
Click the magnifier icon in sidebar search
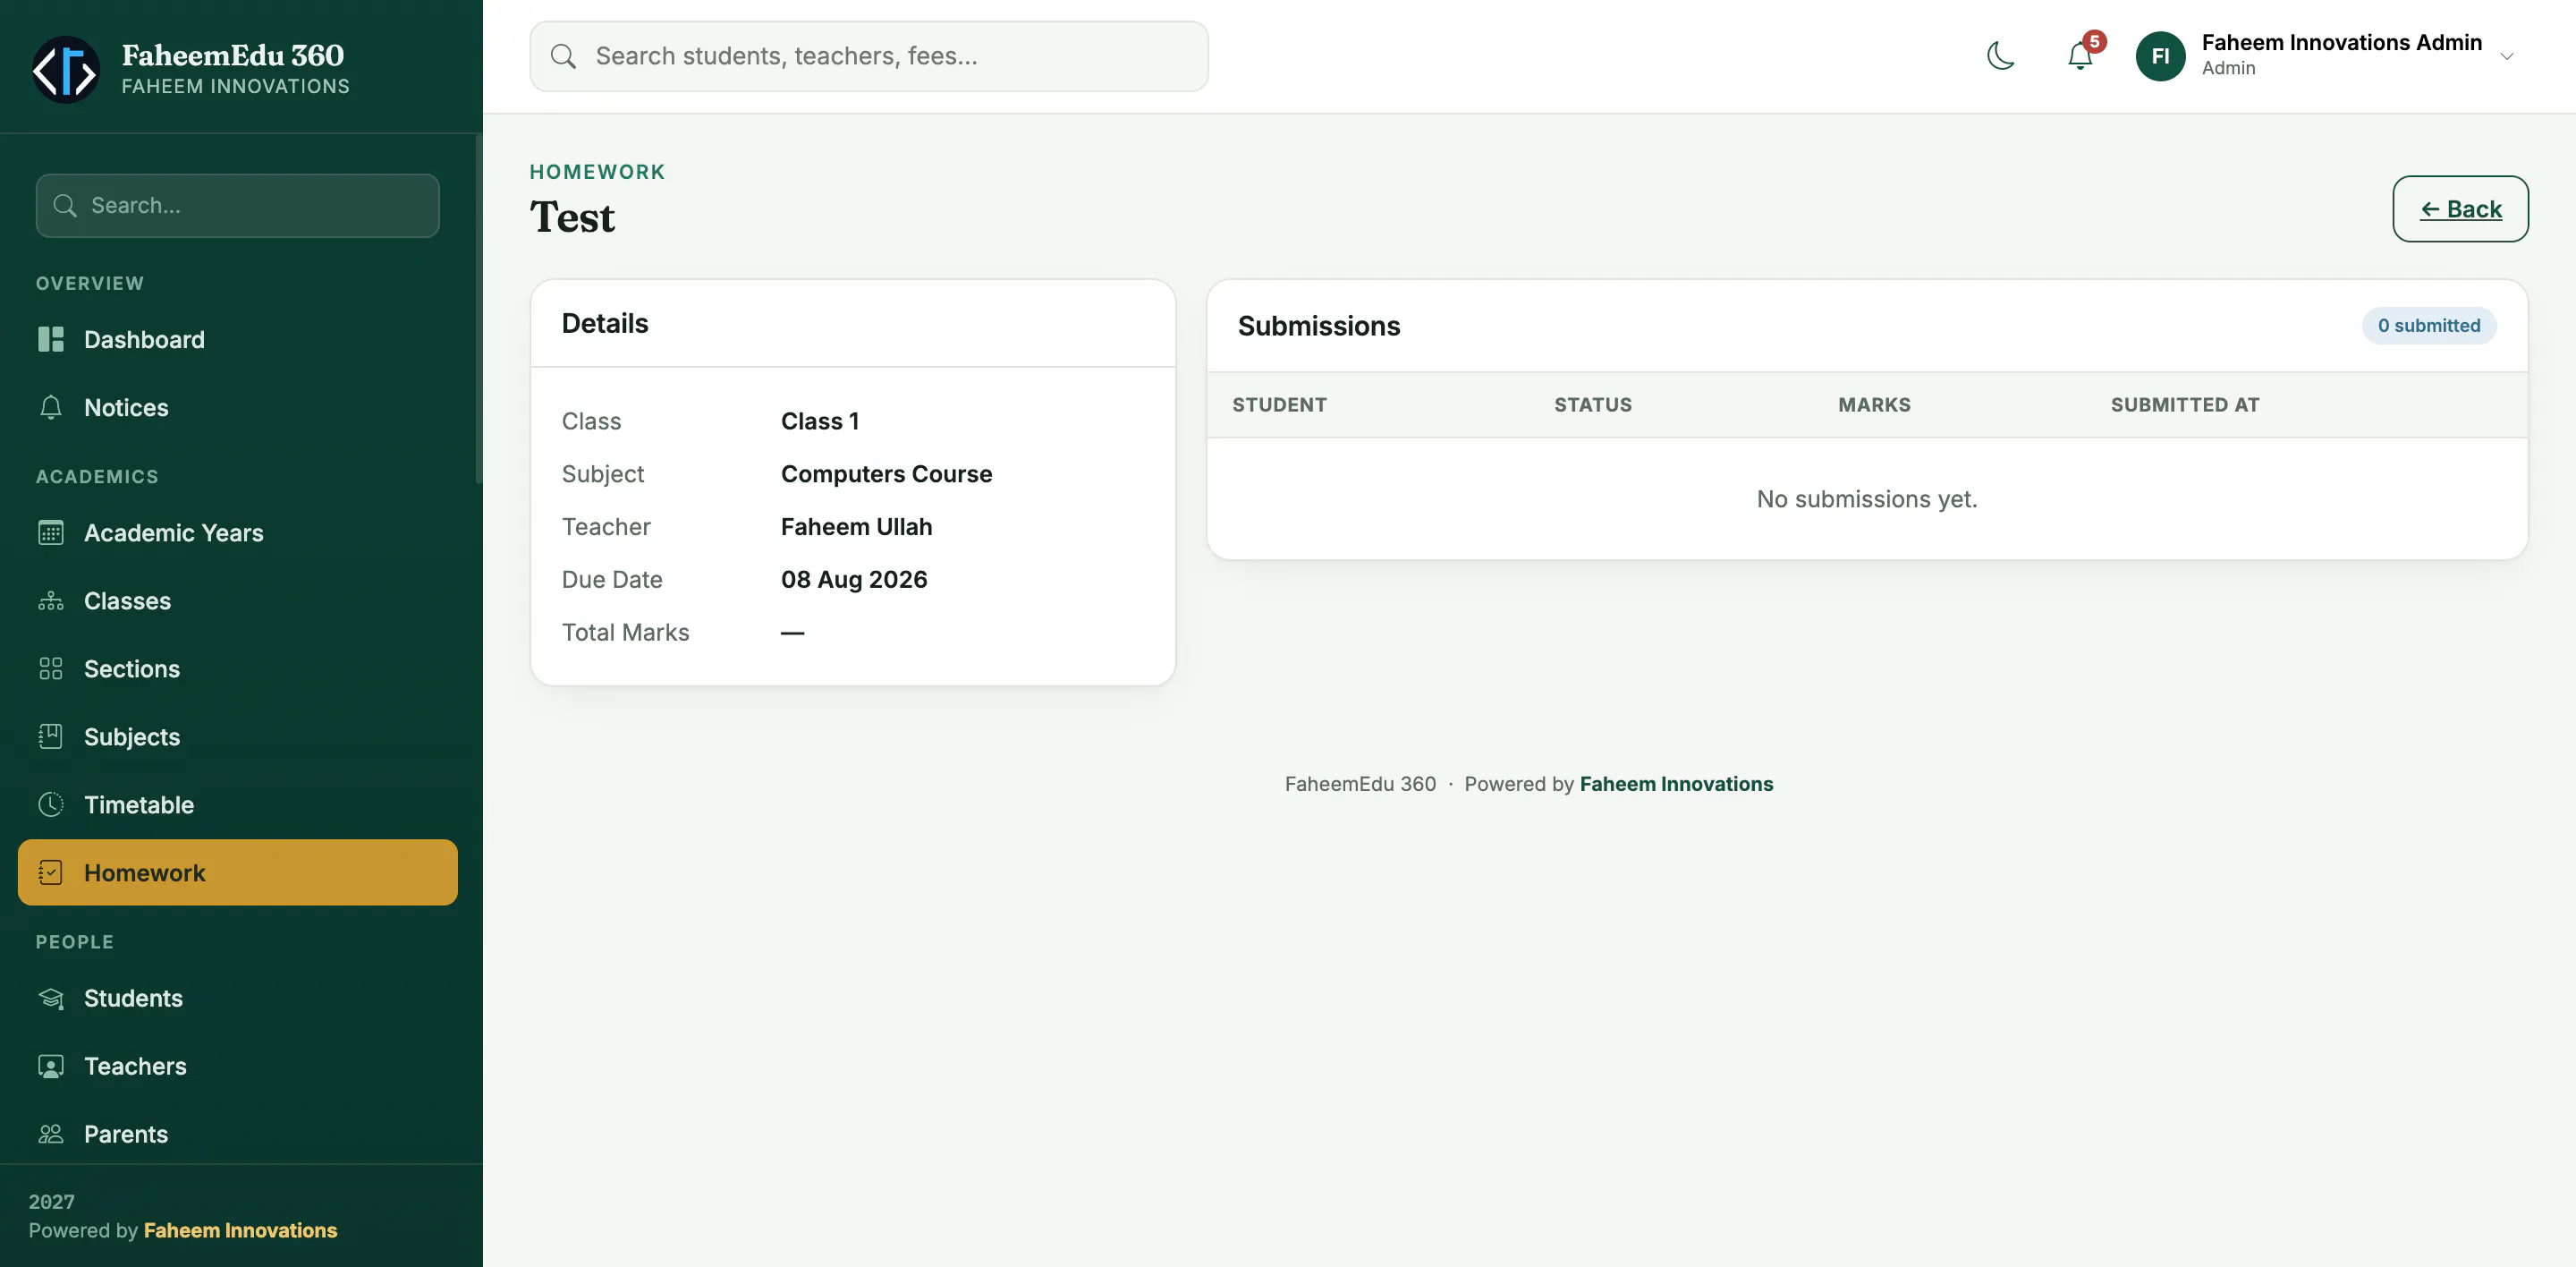[66, 206]
